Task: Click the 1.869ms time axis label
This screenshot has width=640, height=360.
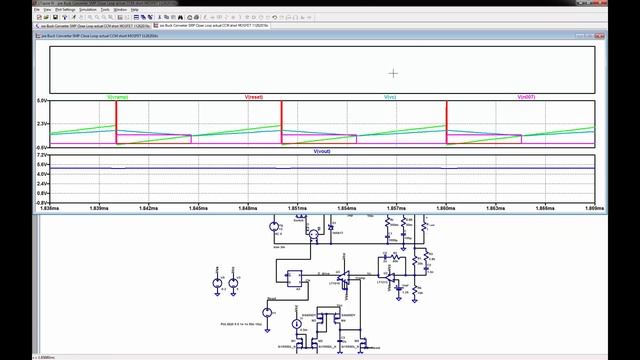Action: 595,208
